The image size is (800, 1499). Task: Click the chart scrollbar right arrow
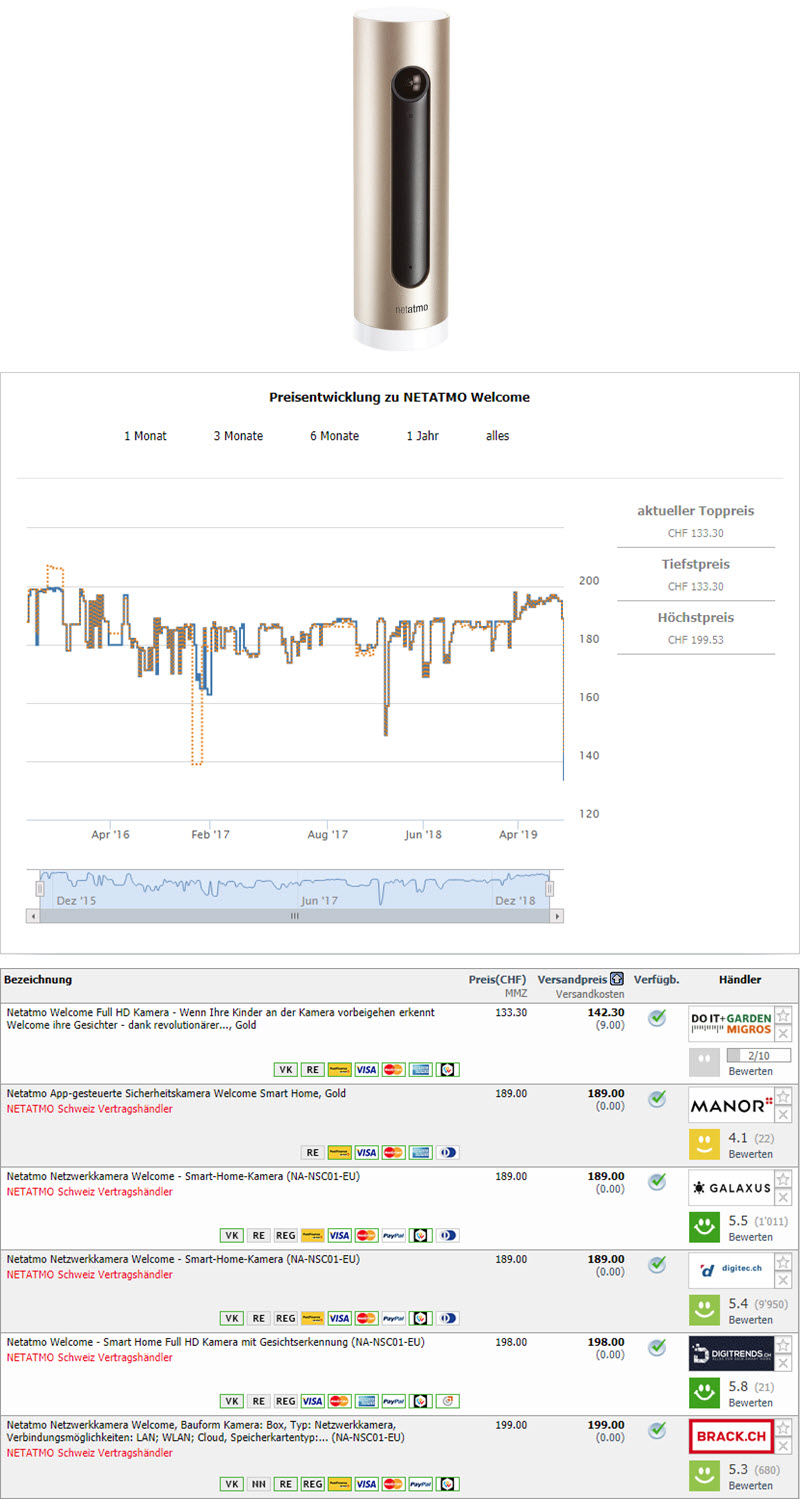557,916
